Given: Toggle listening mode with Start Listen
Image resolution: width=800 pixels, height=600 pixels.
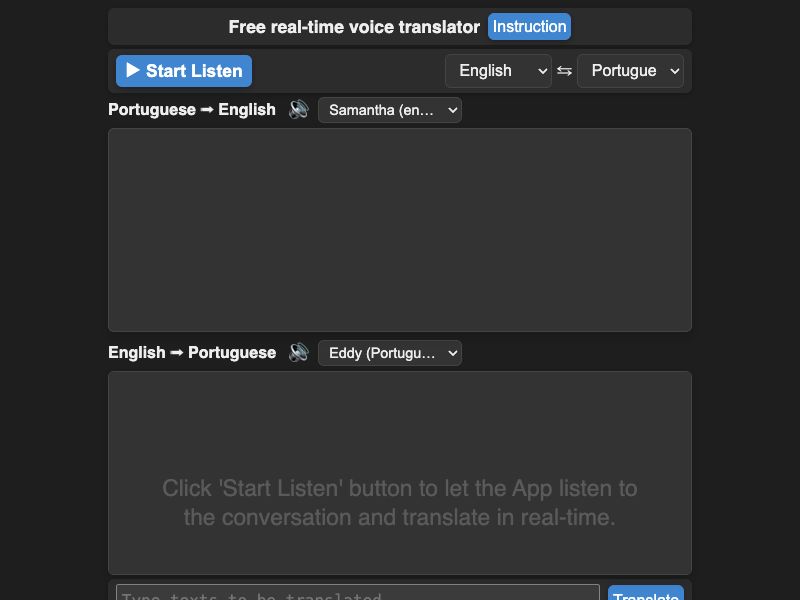Looking at the screenshot, I should pos(183,70).
